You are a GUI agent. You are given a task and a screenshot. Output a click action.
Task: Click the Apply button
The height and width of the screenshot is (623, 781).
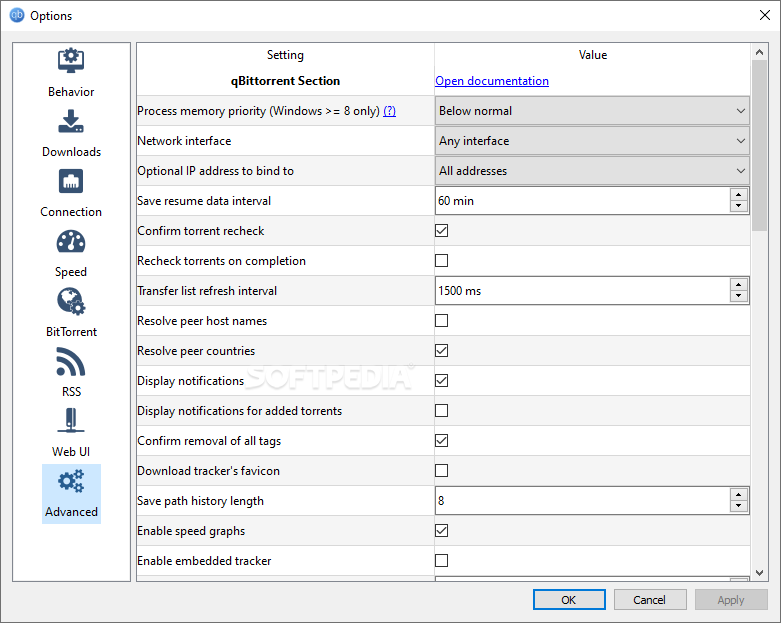coord(731,600)
